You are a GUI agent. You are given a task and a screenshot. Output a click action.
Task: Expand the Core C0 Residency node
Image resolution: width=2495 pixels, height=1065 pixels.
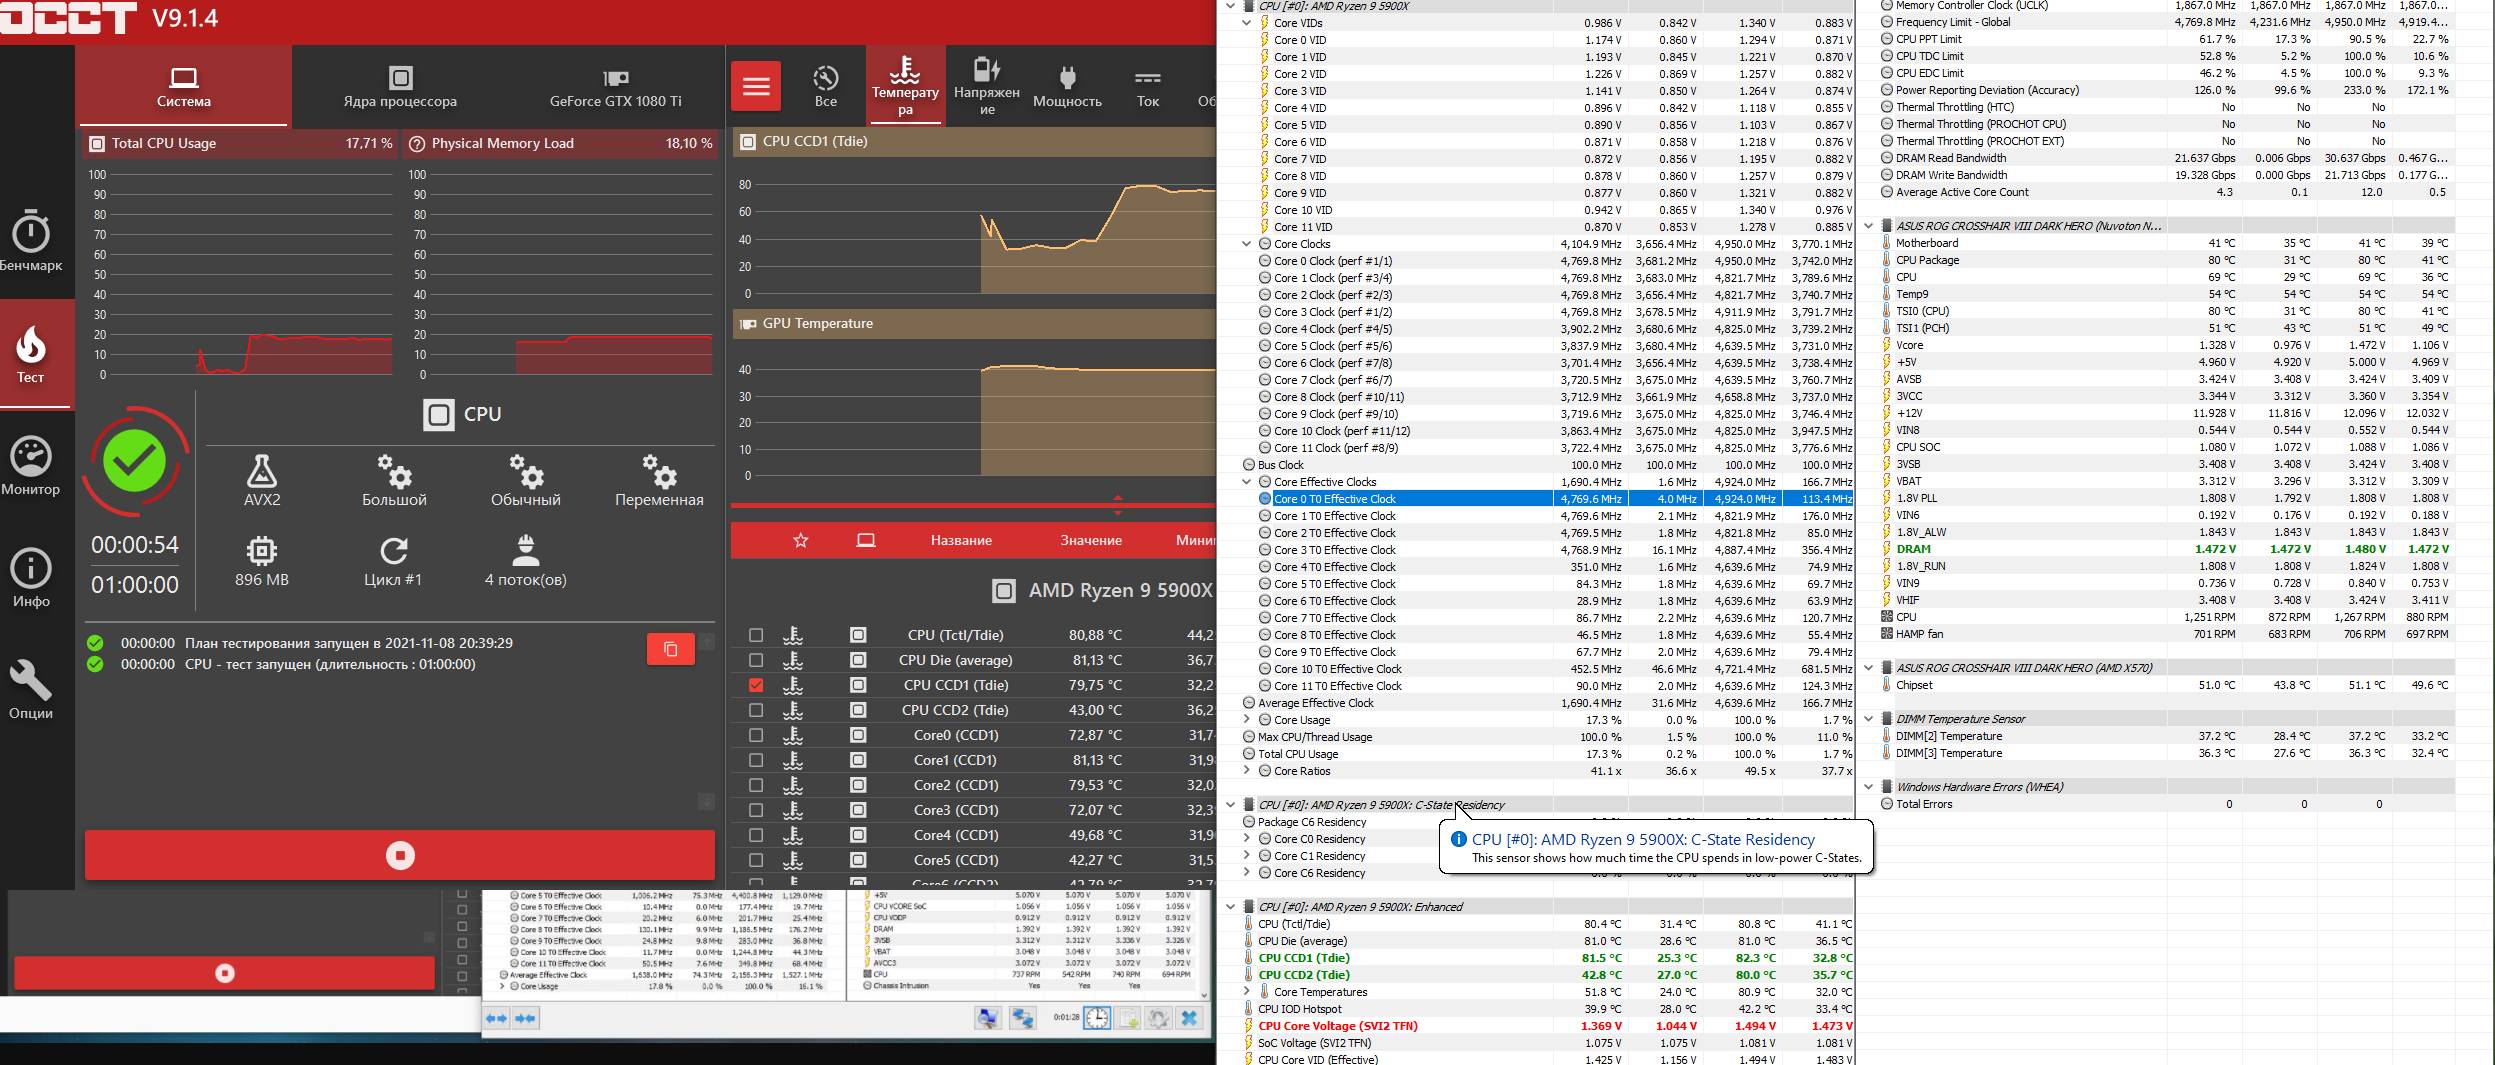tap(1247, 839)
